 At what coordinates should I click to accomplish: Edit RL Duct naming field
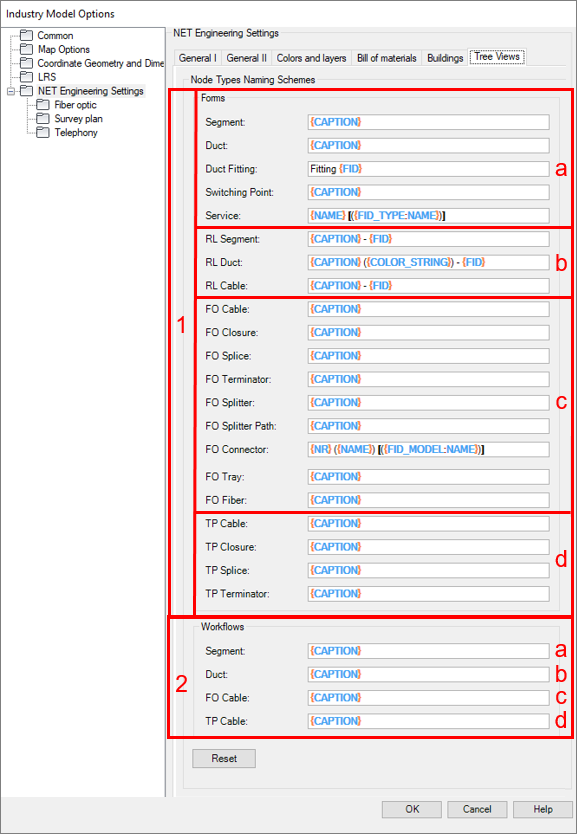tap(428, 263)
